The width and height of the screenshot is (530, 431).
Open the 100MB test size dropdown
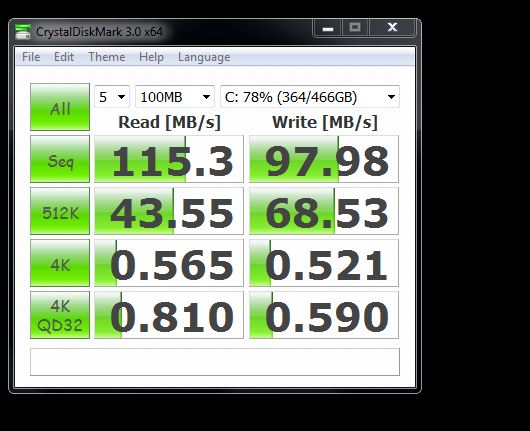click(175, 97)
